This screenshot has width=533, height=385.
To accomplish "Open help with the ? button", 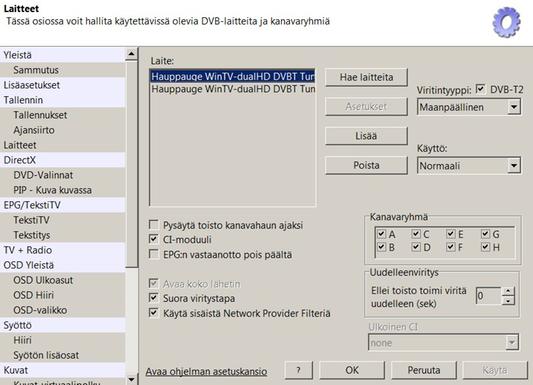I will click(x=298, y=370).
